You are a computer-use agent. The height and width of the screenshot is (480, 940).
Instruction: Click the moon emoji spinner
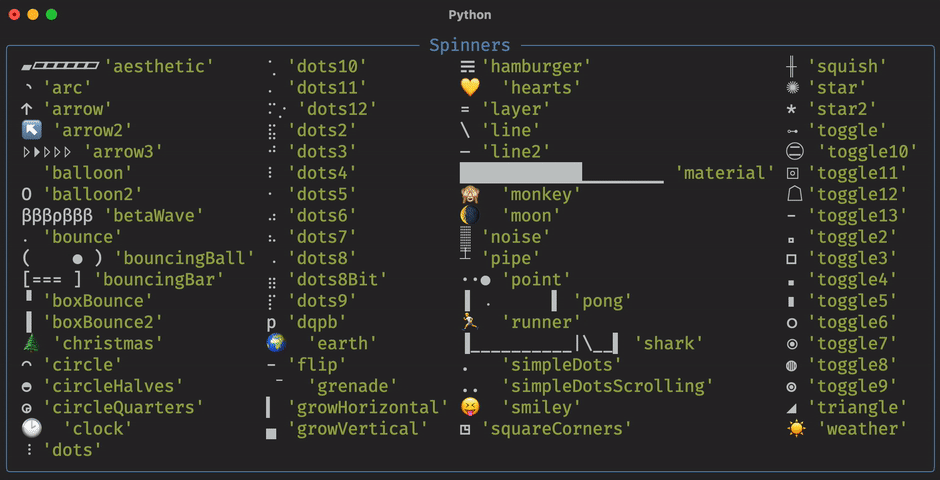click(469, 215)
